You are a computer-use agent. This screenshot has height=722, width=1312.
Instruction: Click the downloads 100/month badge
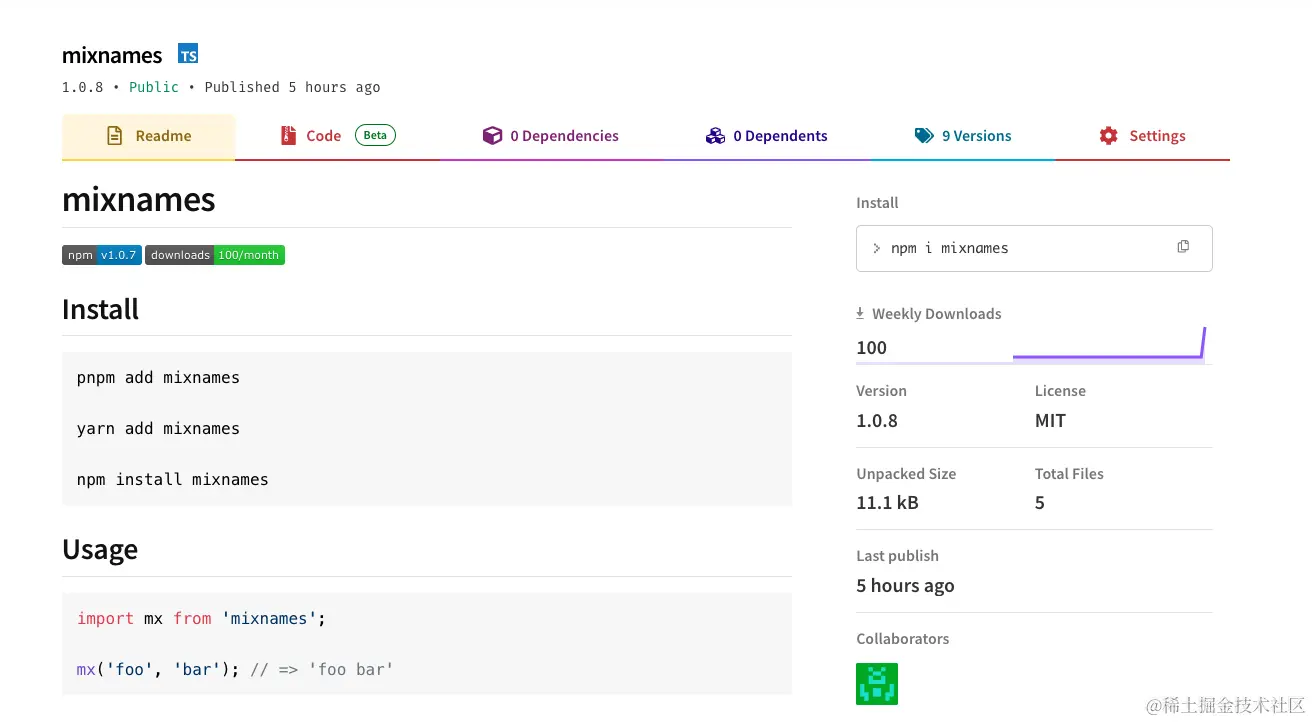tap(215, 255)
